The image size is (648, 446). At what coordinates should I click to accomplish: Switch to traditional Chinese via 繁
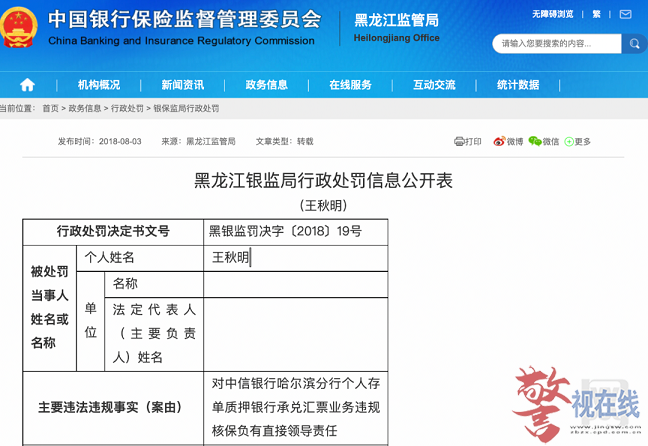(596, 14)
